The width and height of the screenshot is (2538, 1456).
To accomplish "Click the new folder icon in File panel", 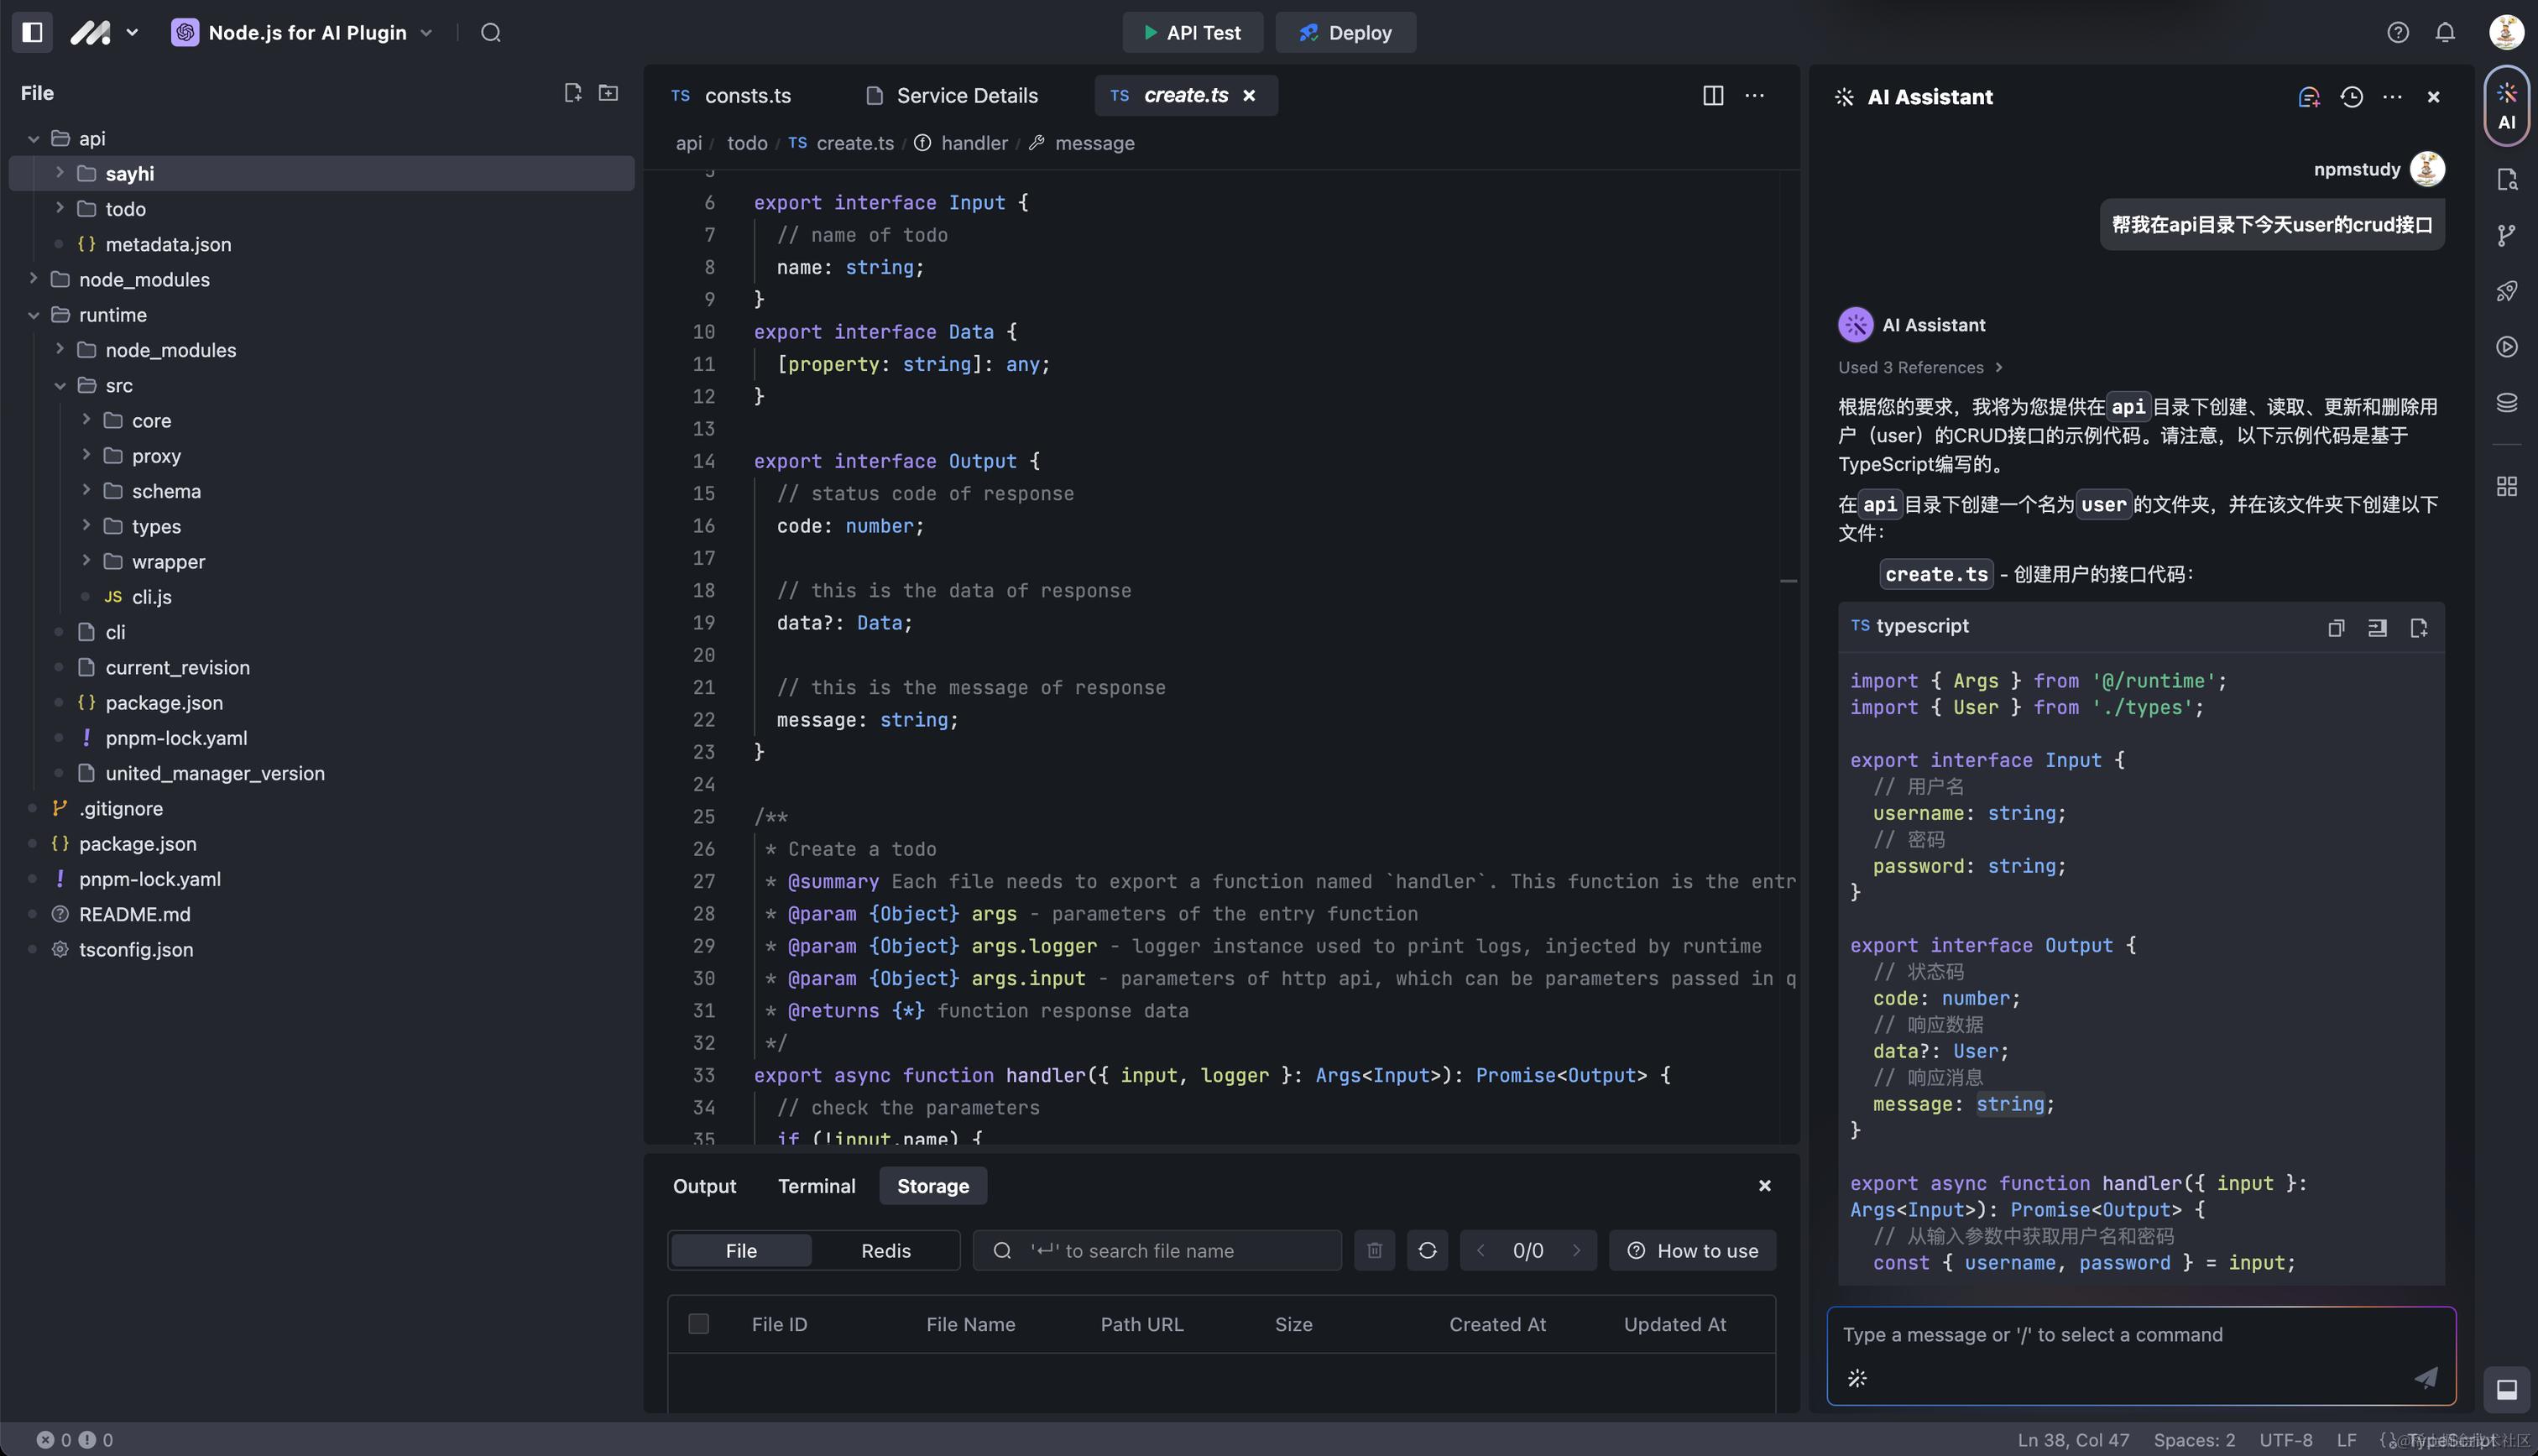I will coord(608,93).
